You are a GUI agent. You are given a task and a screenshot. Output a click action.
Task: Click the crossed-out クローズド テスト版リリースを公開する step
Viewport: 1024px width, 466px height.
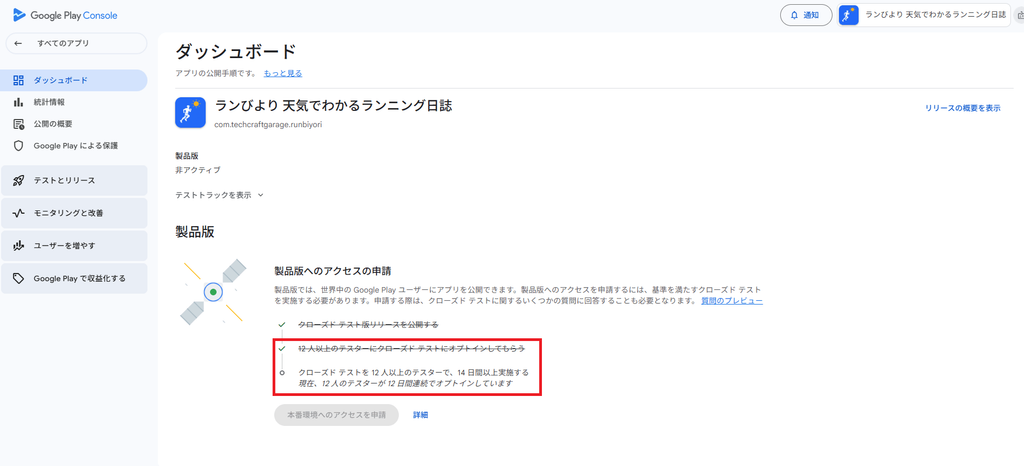[x=368, y=324]
